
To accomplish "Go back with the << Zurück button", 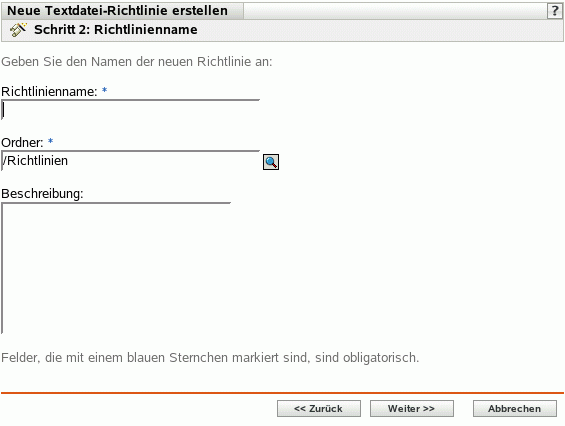I will pyautogui.click(x=319, y=408).
